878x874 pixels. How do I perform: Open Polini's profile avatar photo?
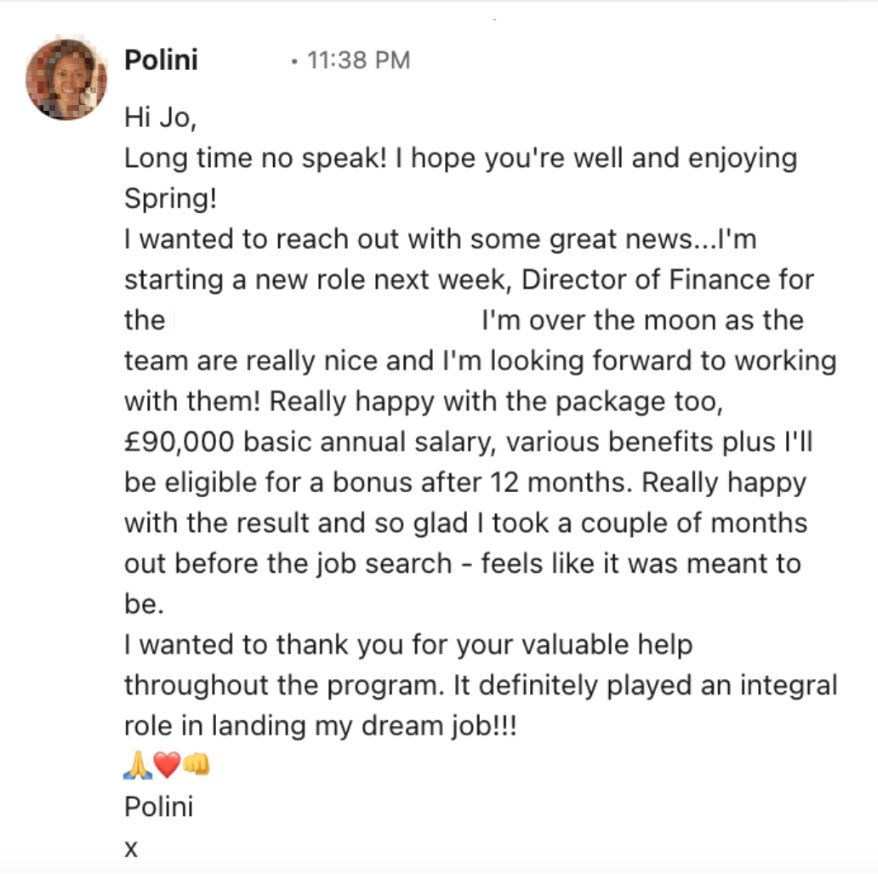[x=66, y=79]
